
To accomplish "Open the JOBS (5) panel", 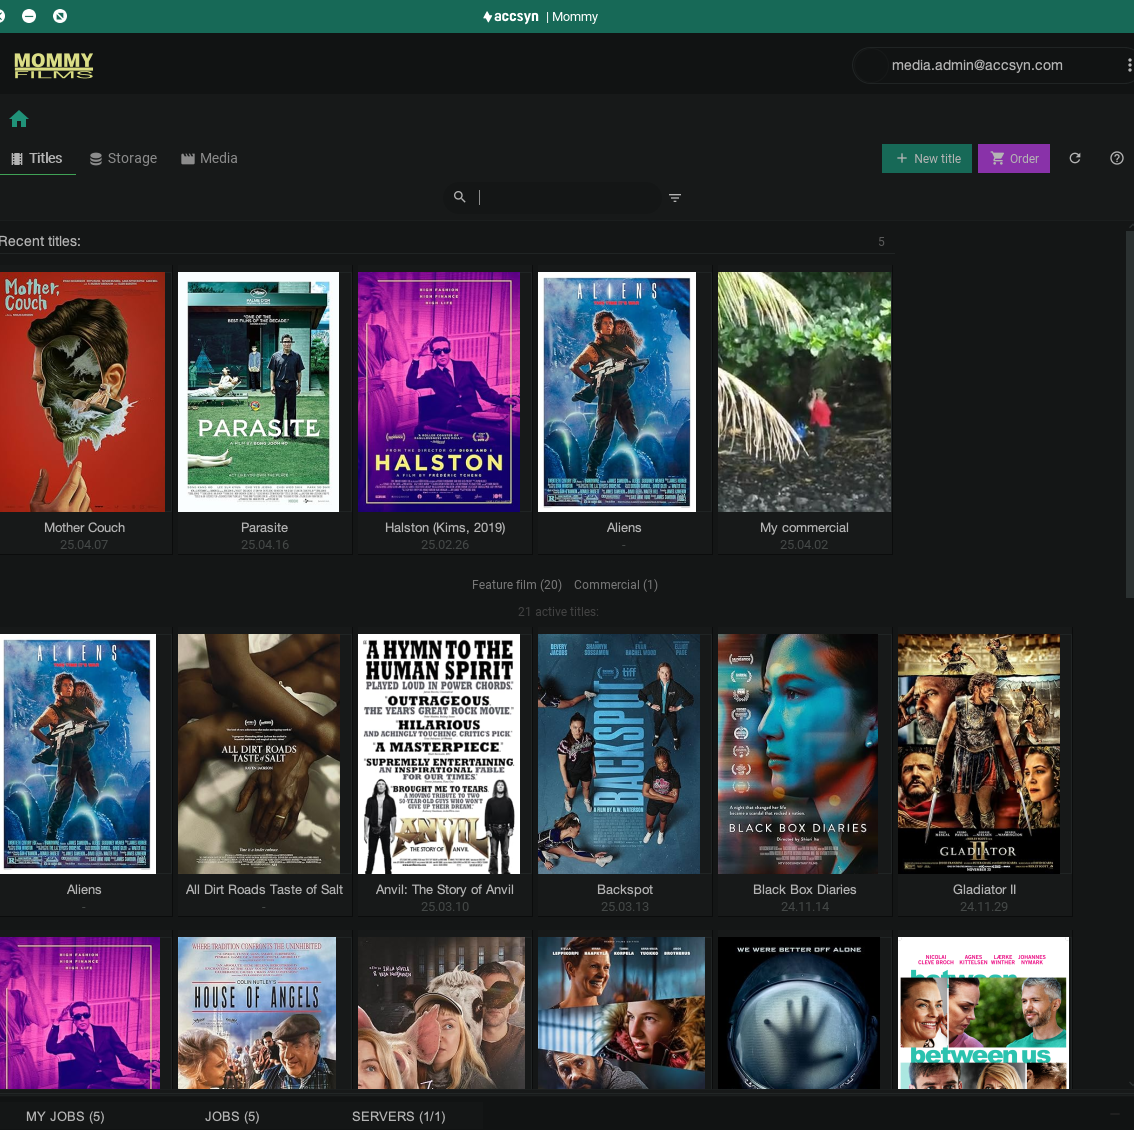I will pyautogui.click(x=231, y=1116).
